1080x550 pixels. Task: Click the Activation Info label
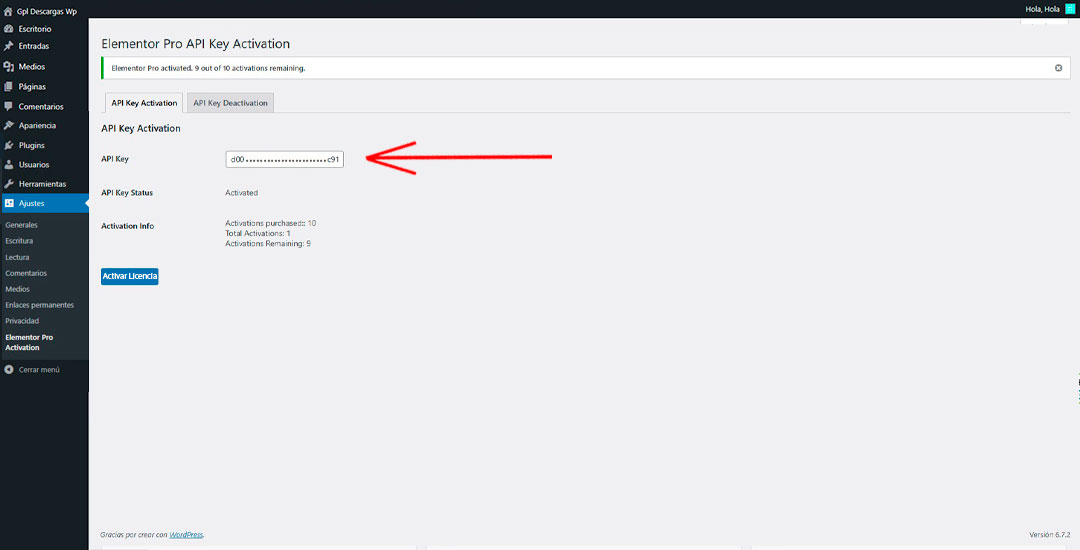(x=127, y=226)
